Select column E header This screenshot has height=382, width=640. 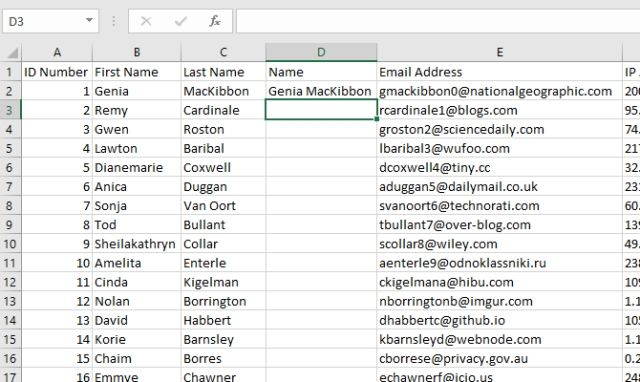tap(500, 52)
